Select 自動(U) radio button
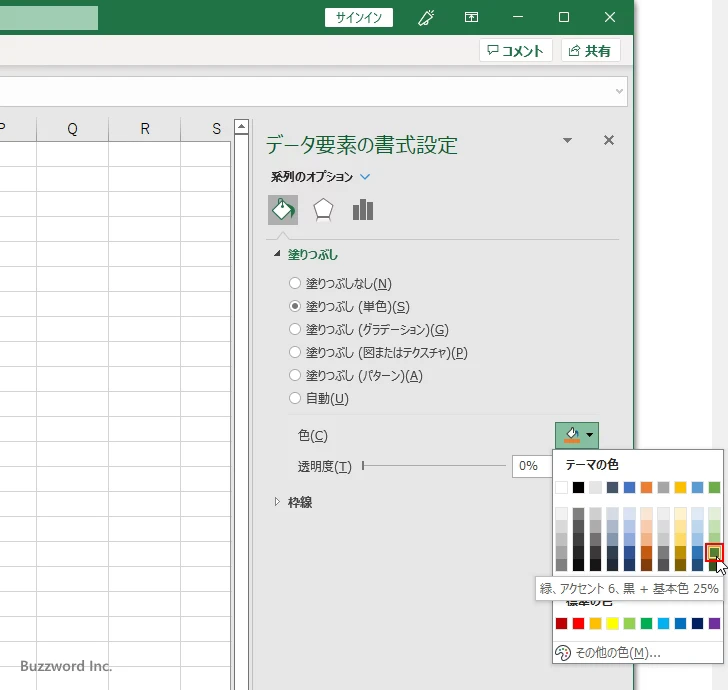This screenshot has height=690, width=728. [295, 398]
